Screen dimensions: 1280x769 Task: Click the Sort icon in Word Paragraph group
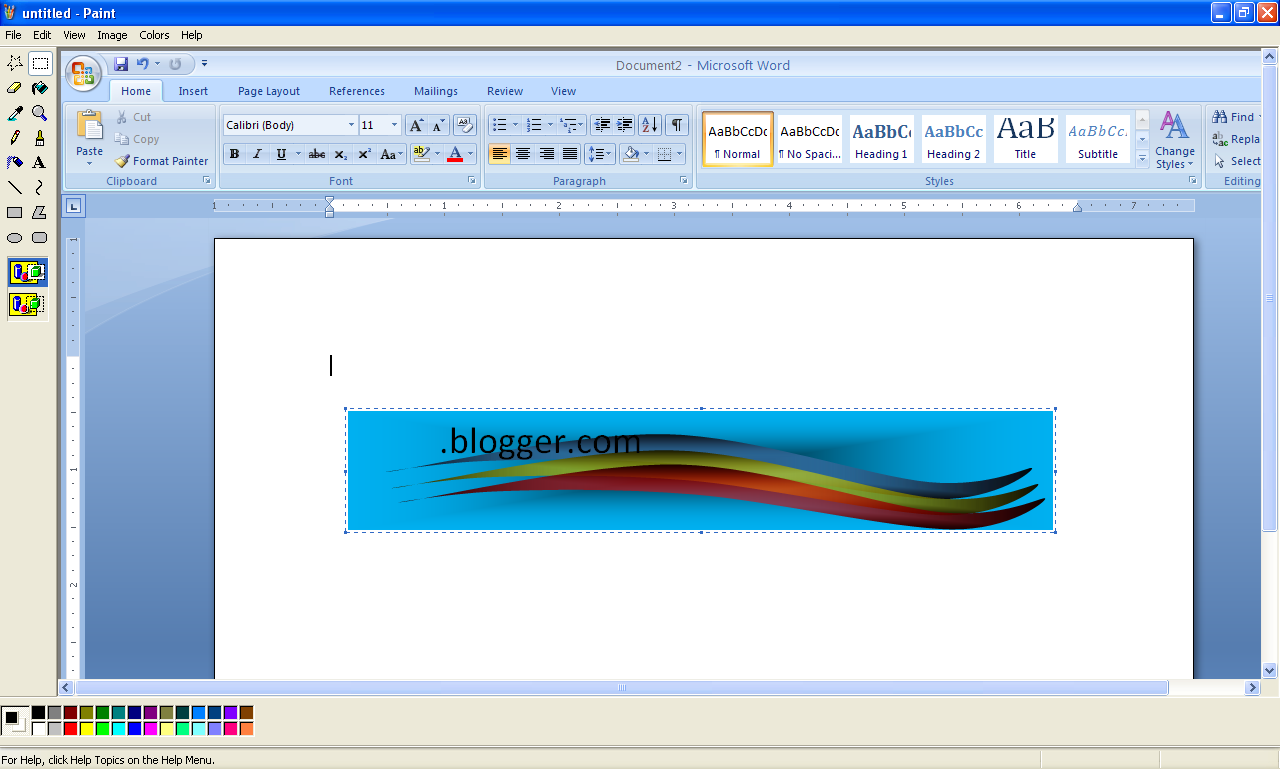coord(650,125)
